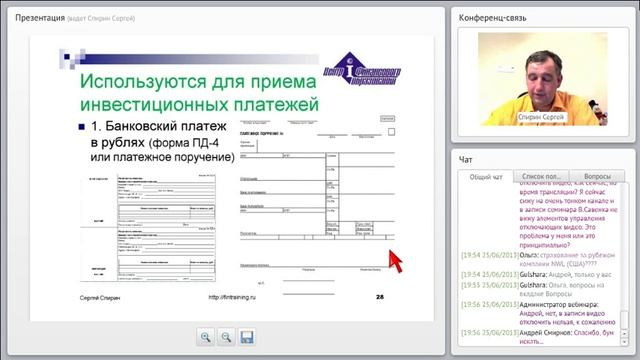
Task: Click the ПД-4 form image on slide
Action: coord(148,228)
